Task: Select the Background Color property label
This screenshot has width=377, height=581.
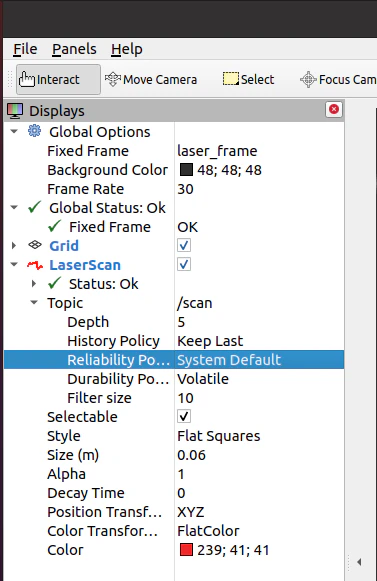Action: point(108,170)
